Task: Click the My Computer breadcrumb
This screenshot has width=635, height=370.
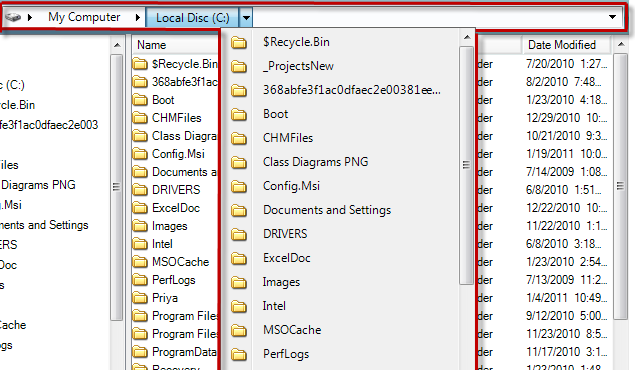Action: pos(84,17)
